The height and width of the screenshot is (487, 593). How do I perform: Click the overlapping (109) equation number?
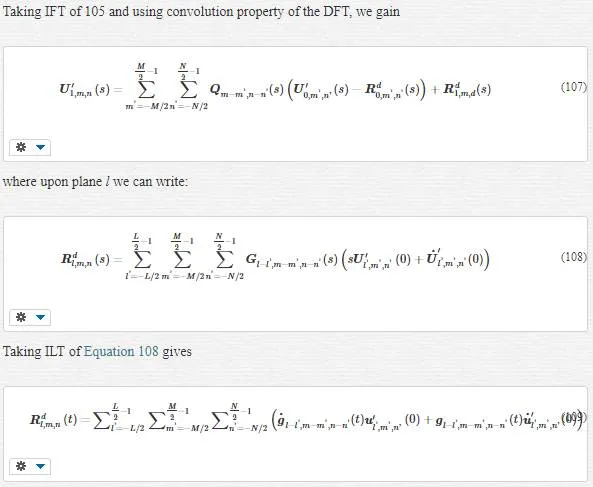(x=574, y=418)
